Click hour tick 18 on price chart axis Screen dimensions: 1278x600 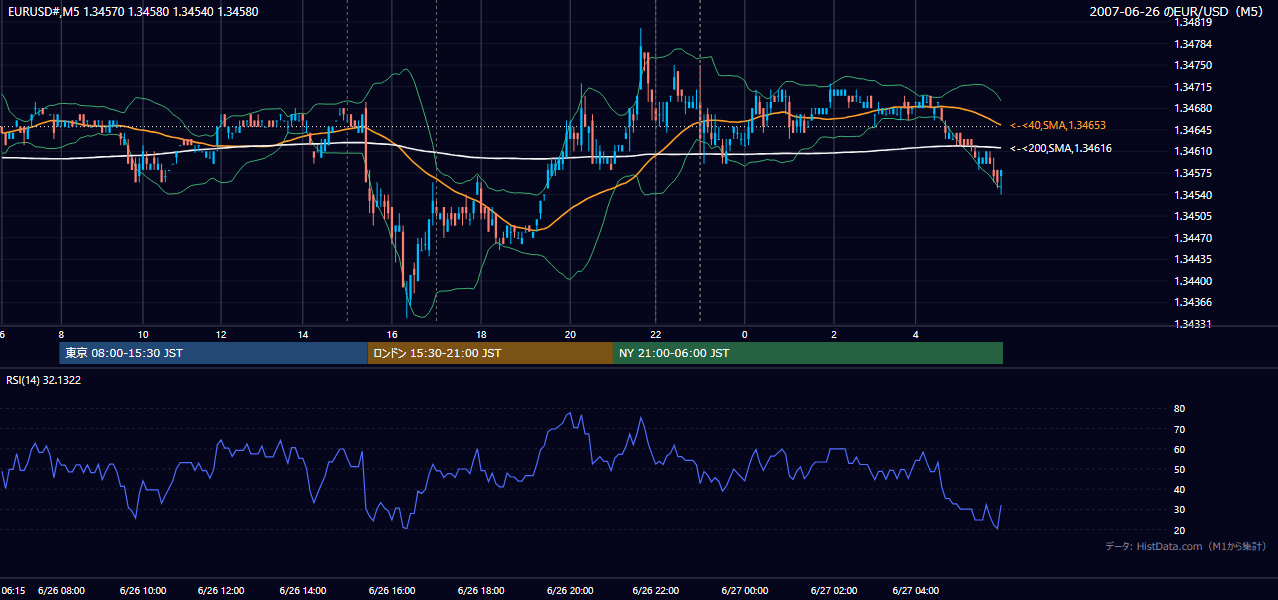tap(481, 334)
